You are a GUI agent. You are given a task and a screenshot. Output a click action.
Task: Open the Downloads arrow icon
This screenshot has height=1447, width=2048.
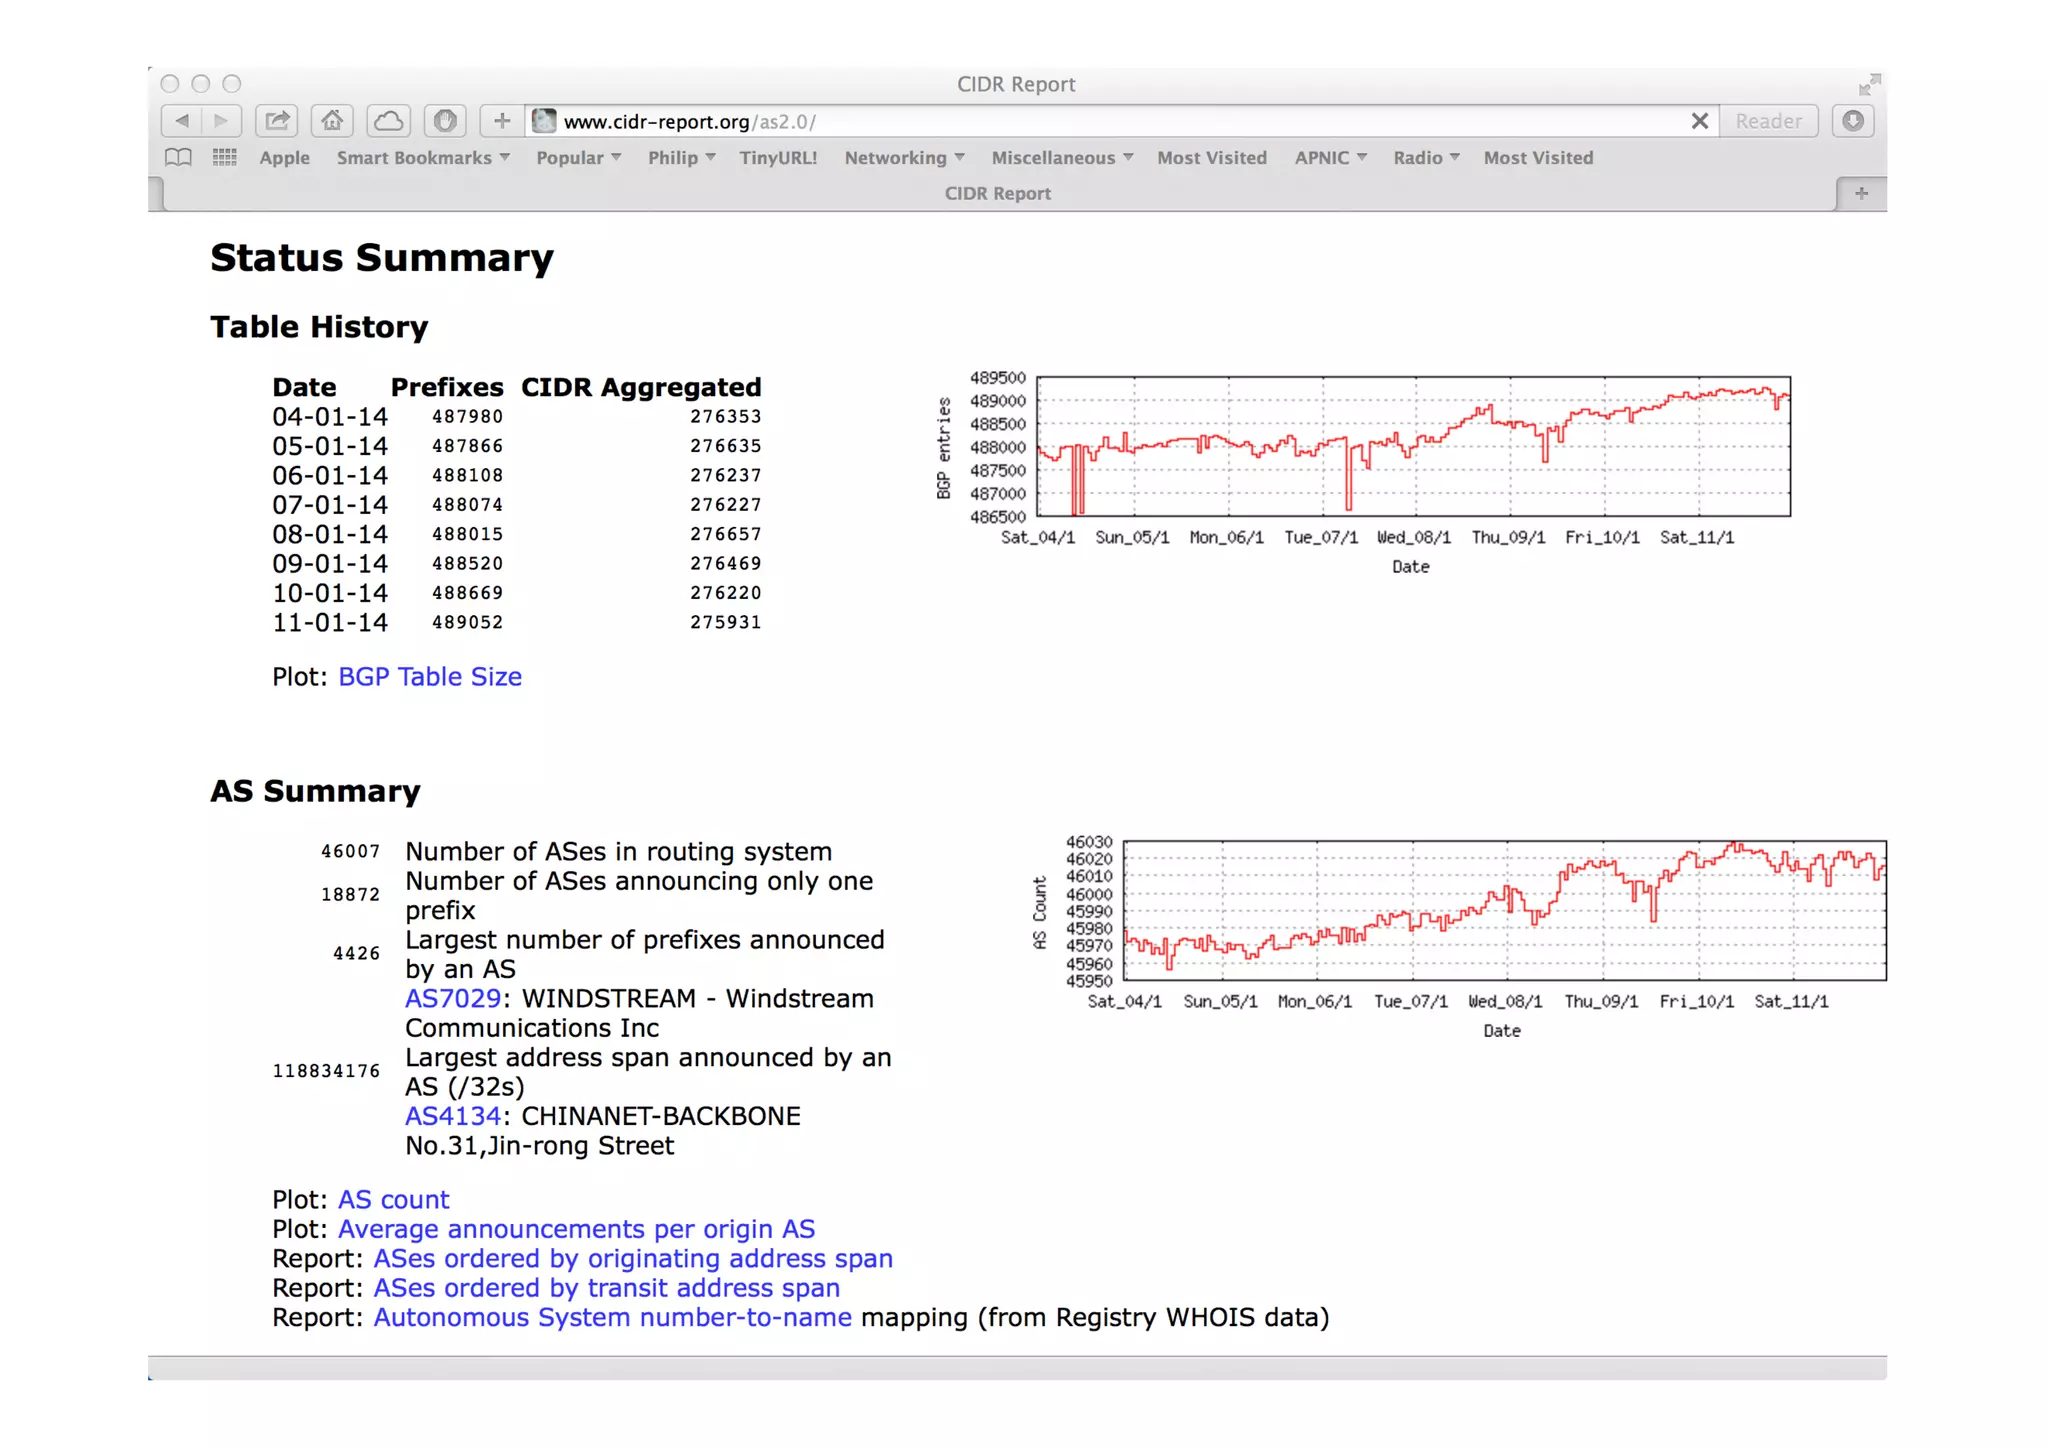[1852, 121]
